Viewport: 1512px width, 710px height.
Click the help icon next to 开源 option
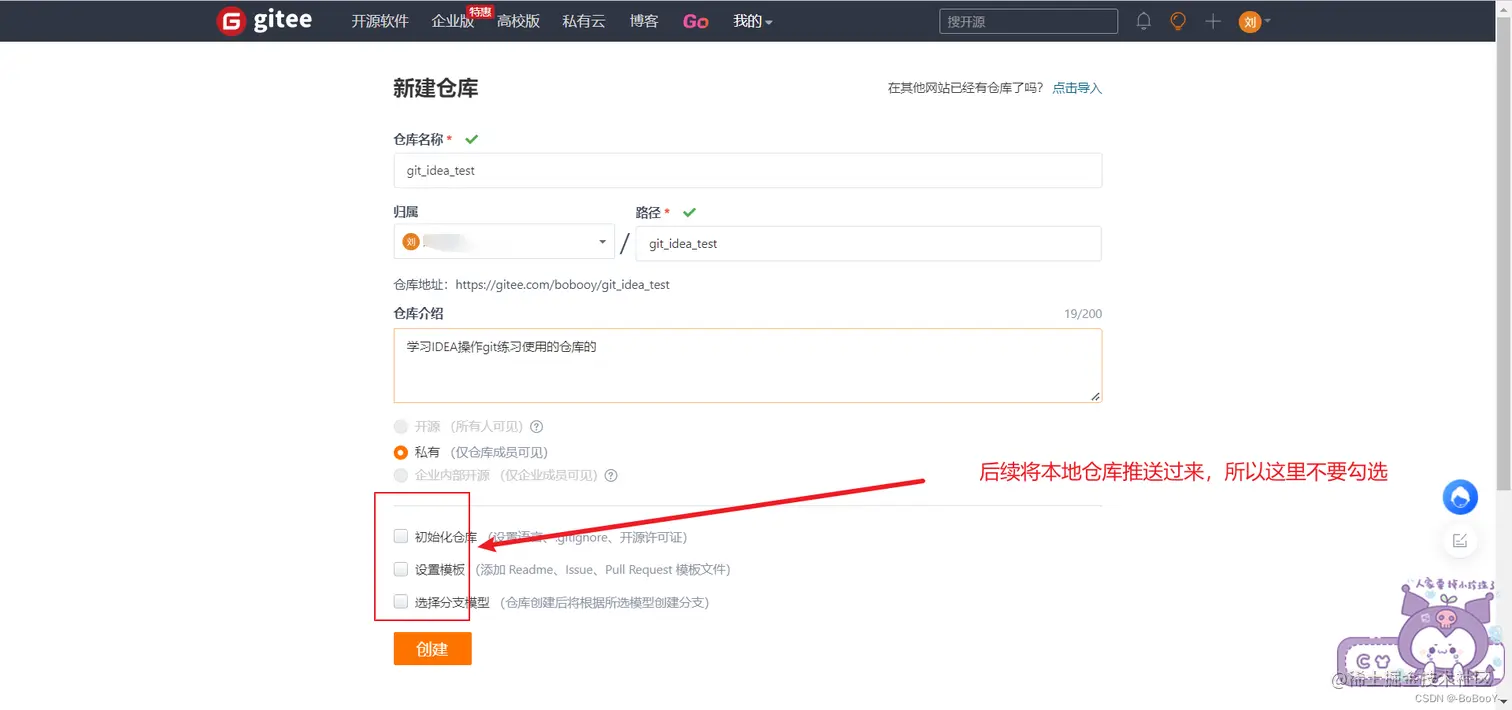coord(537,426)
